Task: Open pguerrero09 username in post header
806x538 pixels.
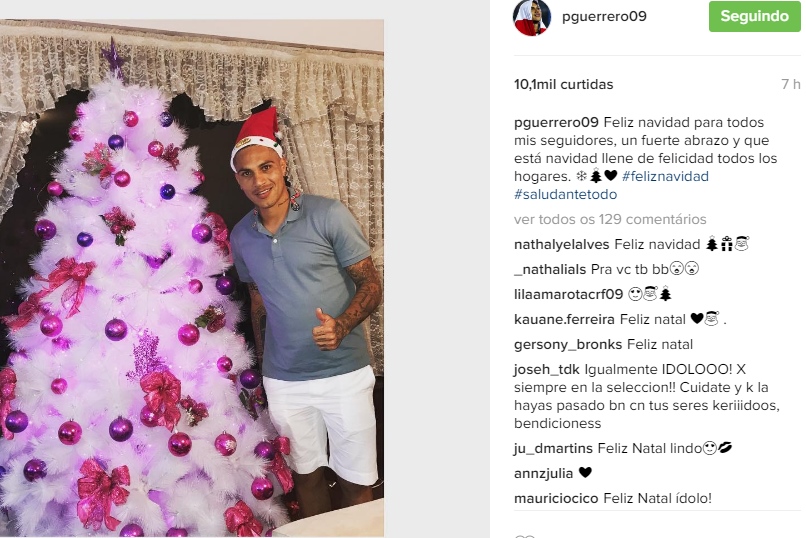Action: [604, 16]
